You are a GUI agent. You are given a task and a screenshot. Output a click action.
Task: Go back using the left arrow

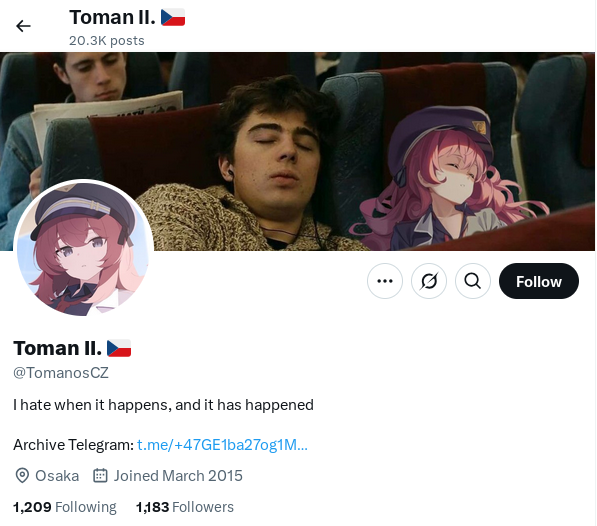23,26
